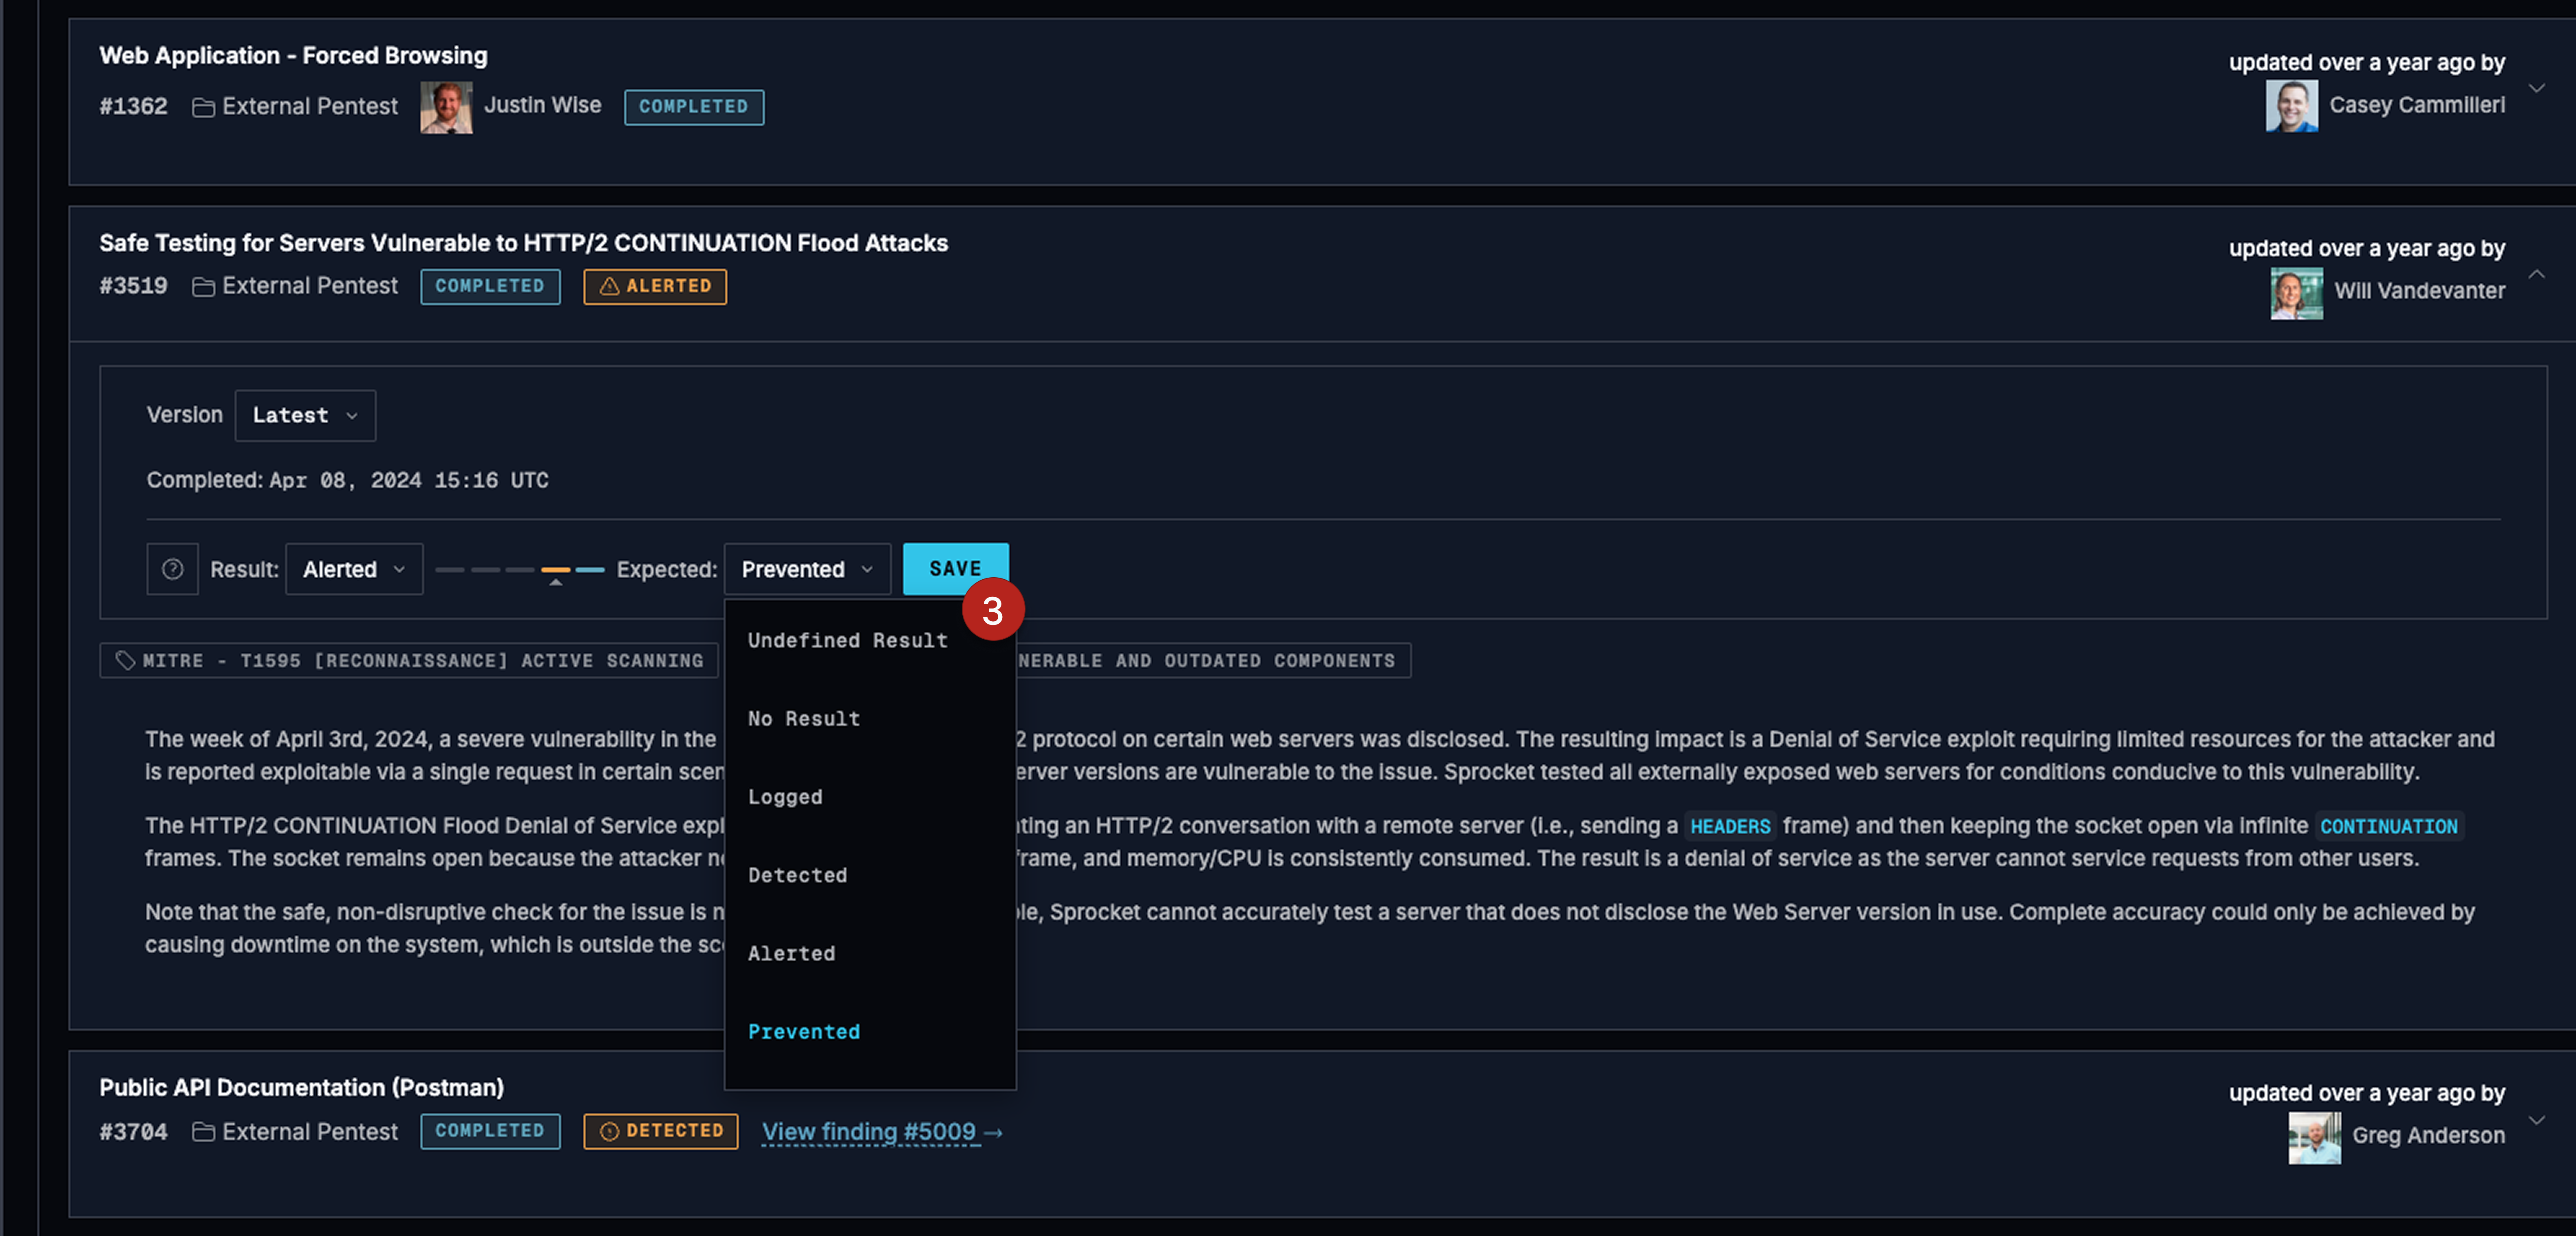Screen dimensions: 2576x1236
Task: Click folder icon for #3519 External Pentest
Action: (203, 287)
